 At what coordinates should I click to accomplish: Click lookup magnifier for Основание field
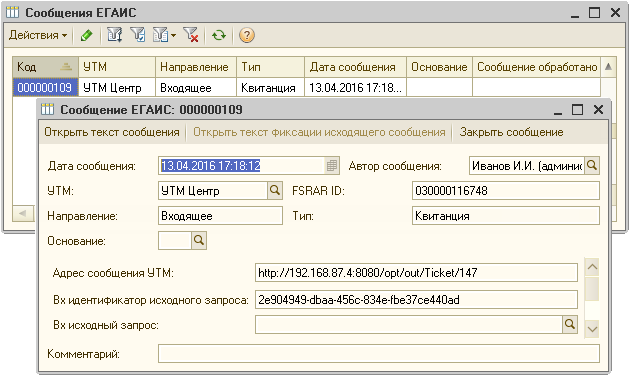(199, 241)
